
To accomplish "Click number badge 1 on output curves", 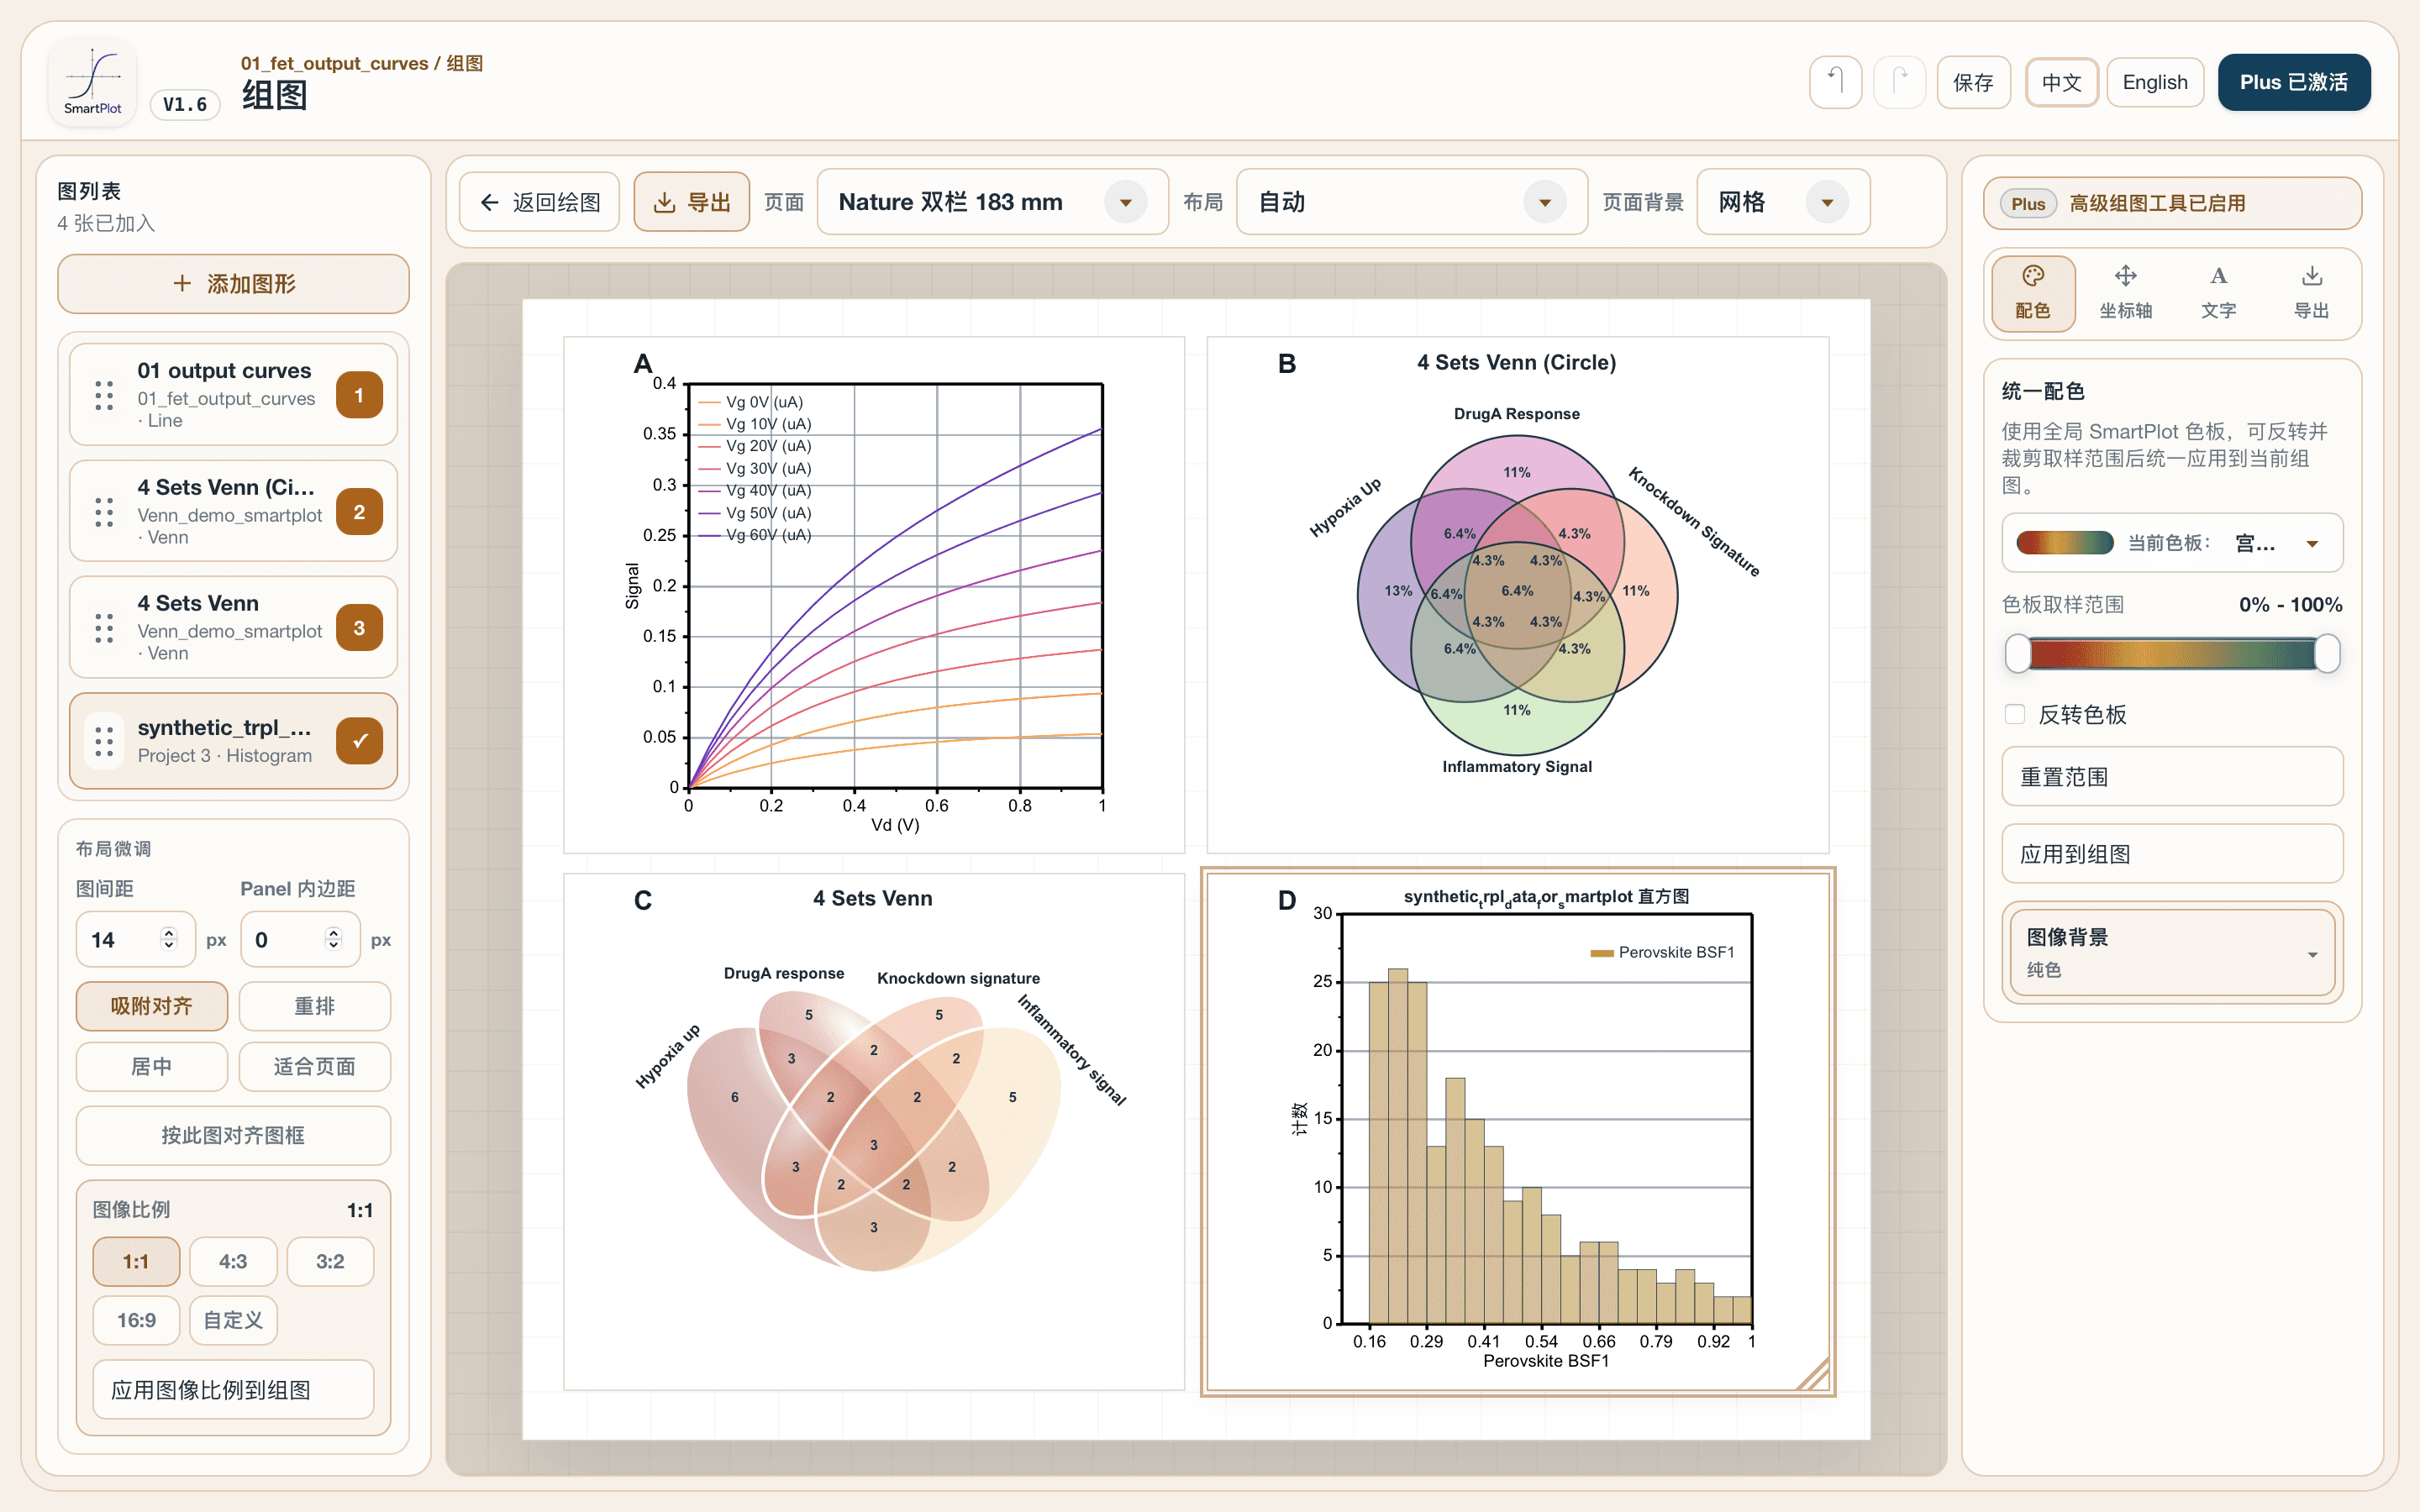I will tap(359, 395).
